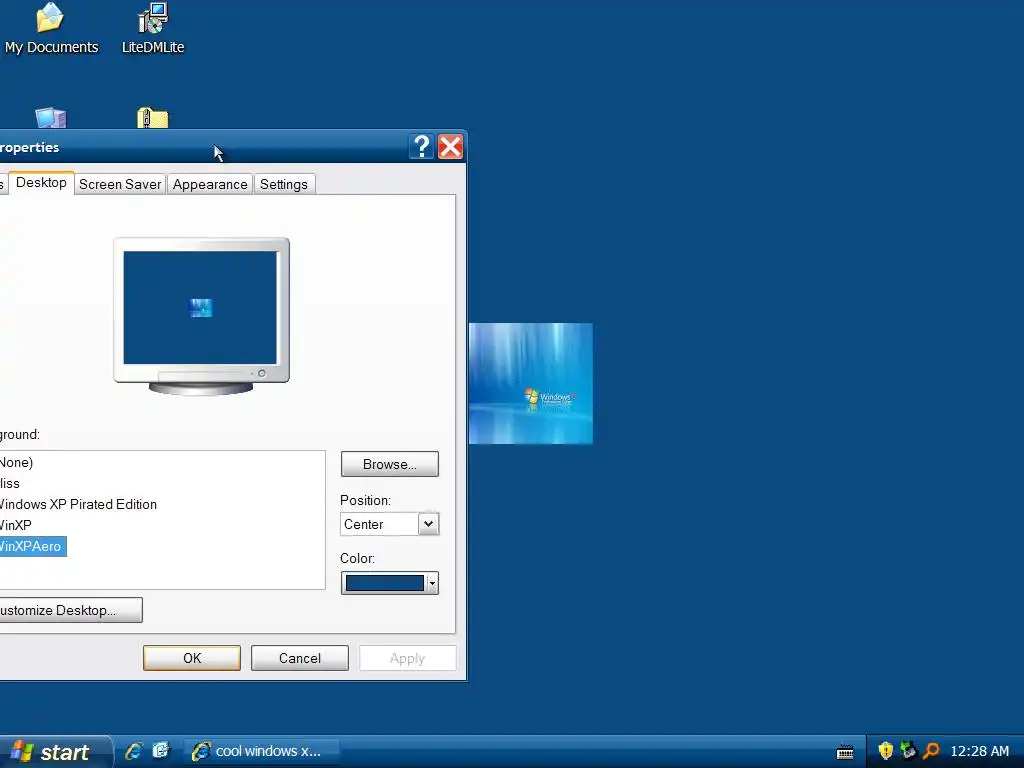Close the Display Properties dialog
This screenshot has width=1024, height=768.
coord(451,146)
